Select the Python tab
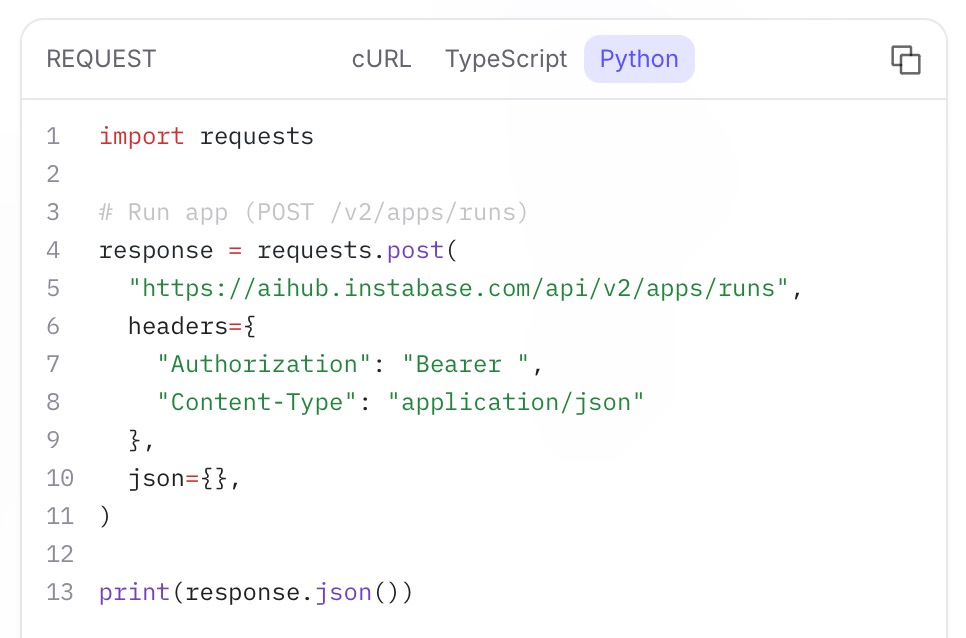966x638 pixels. [x=639, y=59]
